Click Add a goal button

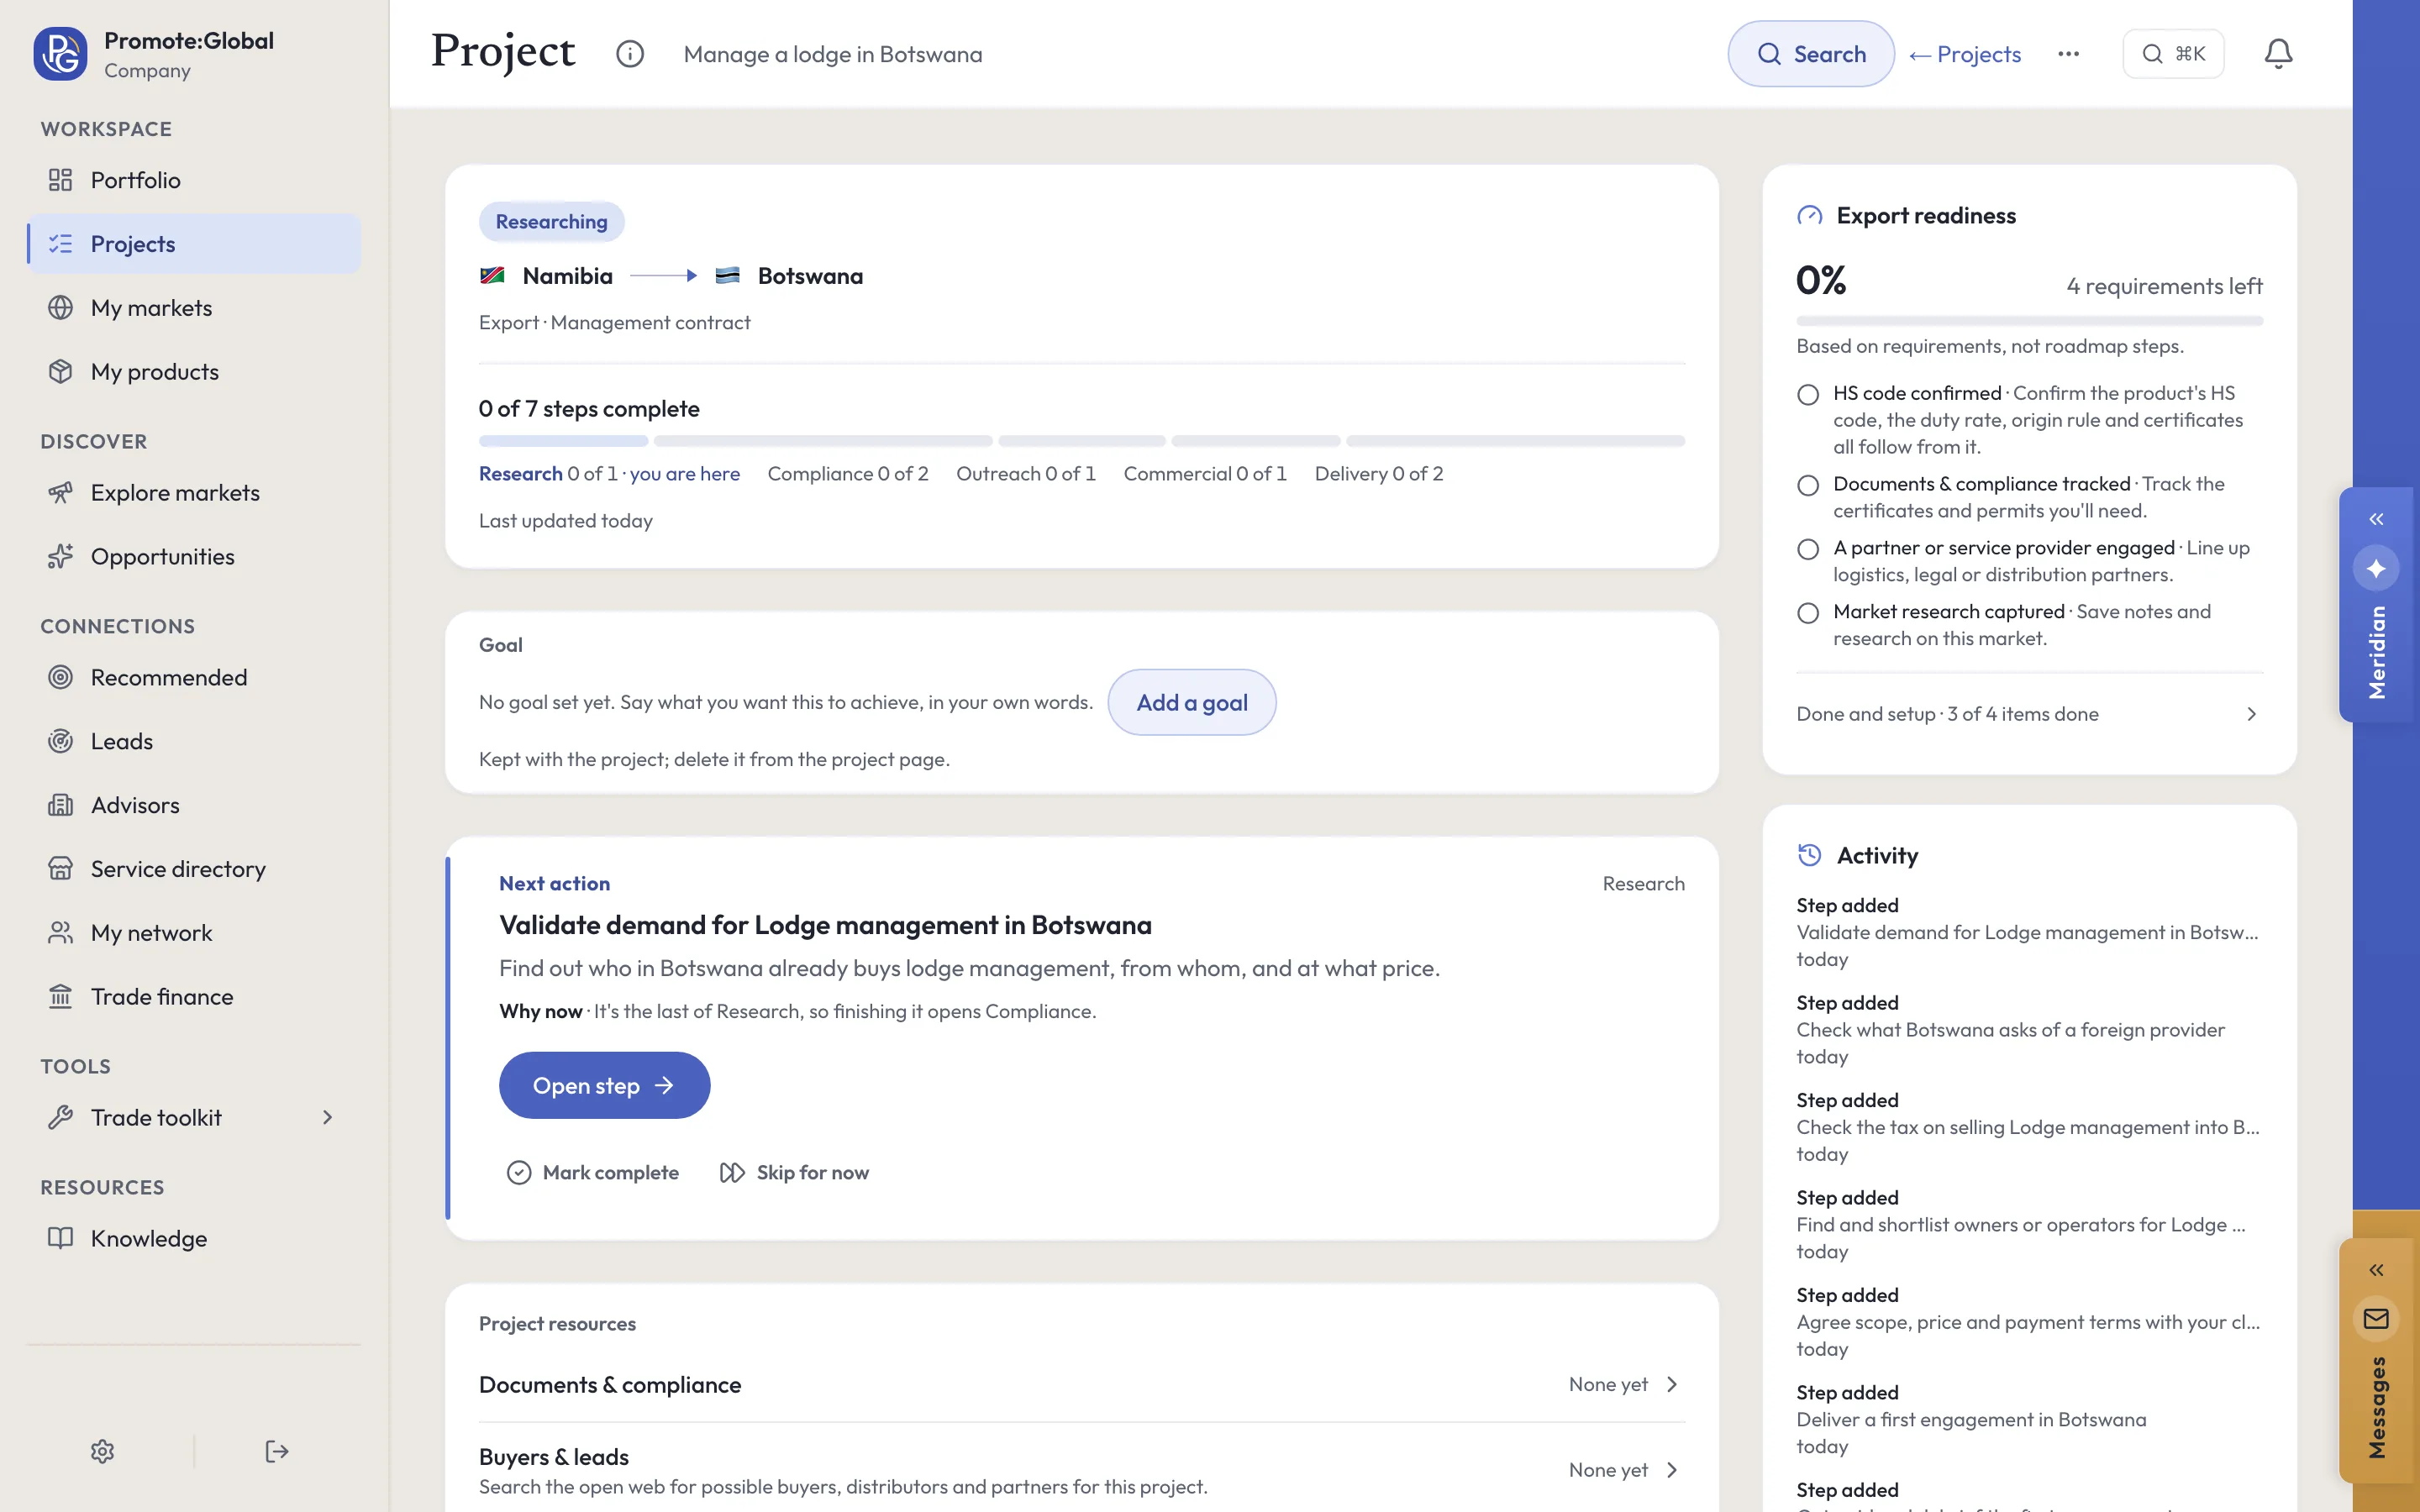(1192, 702)
